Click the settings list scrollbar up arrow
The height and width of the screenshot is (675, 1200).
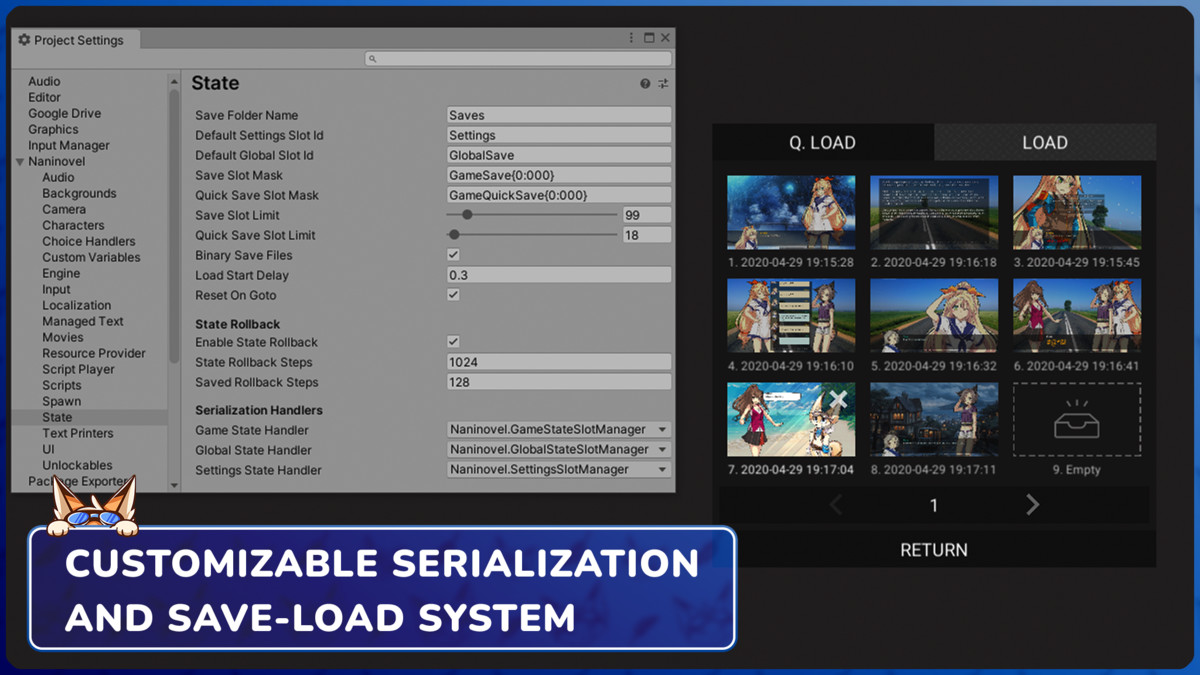(x=174, y=81)
